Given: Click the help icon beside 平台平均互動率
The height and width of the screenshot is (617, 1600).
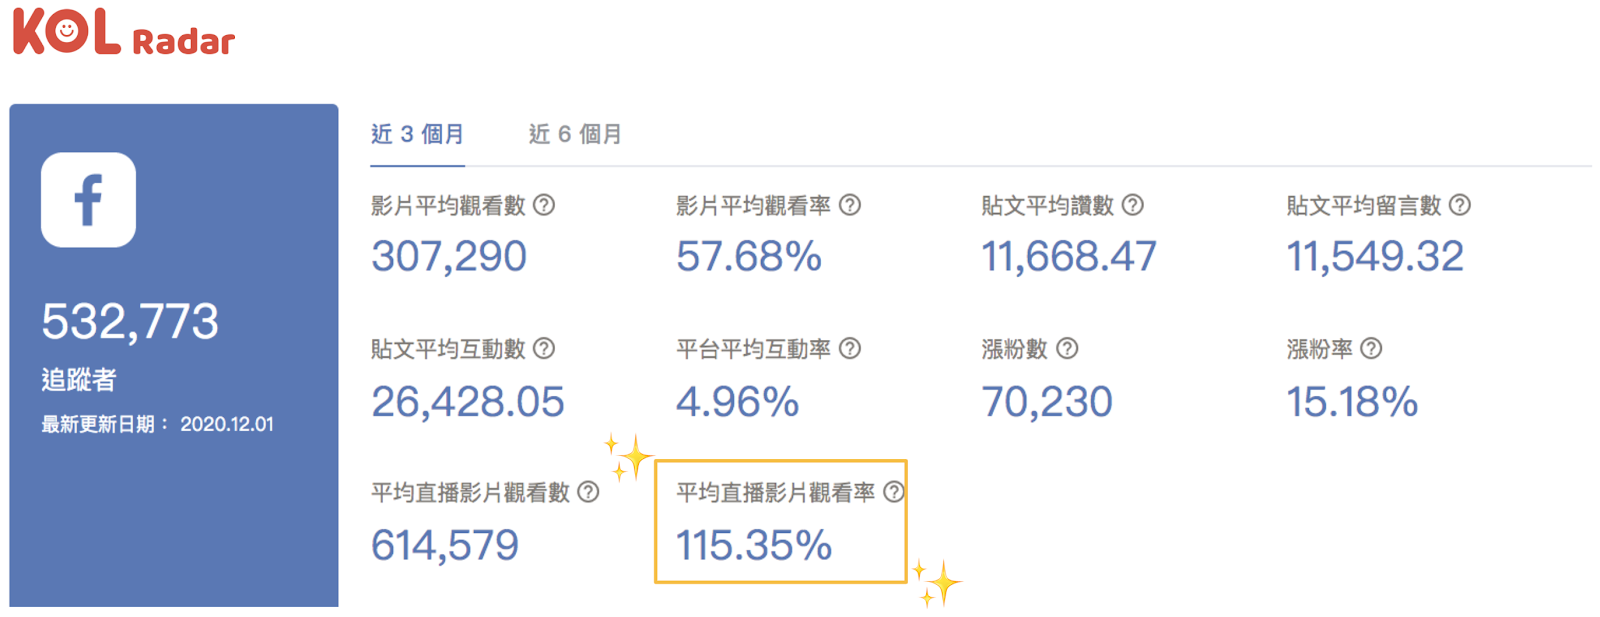Looking at the screenshot, I should click(850, 348).
